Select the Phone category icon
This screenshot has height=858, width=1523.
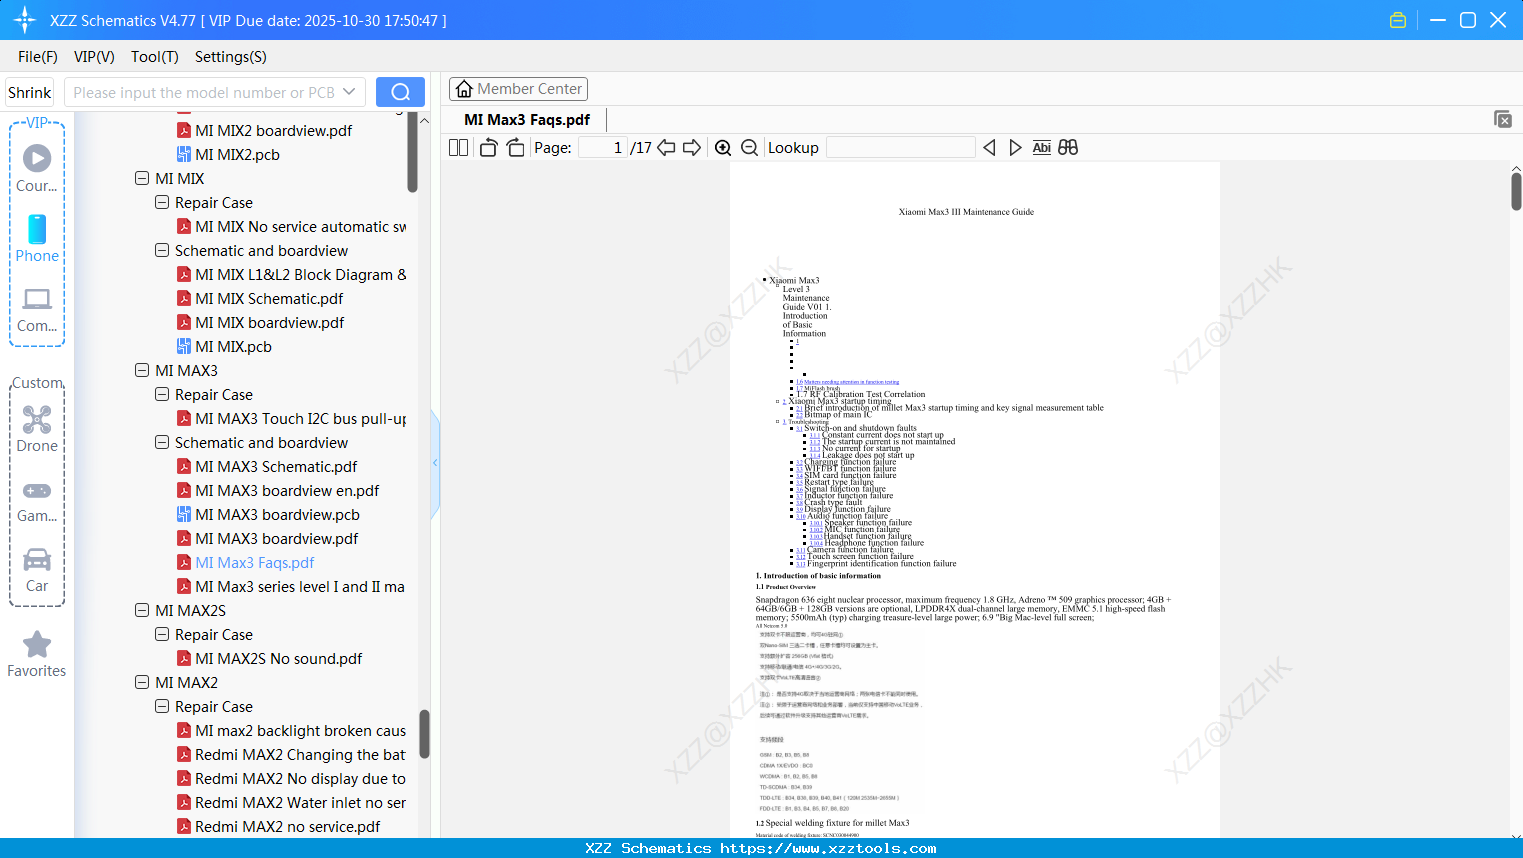(x=37, y=238)
